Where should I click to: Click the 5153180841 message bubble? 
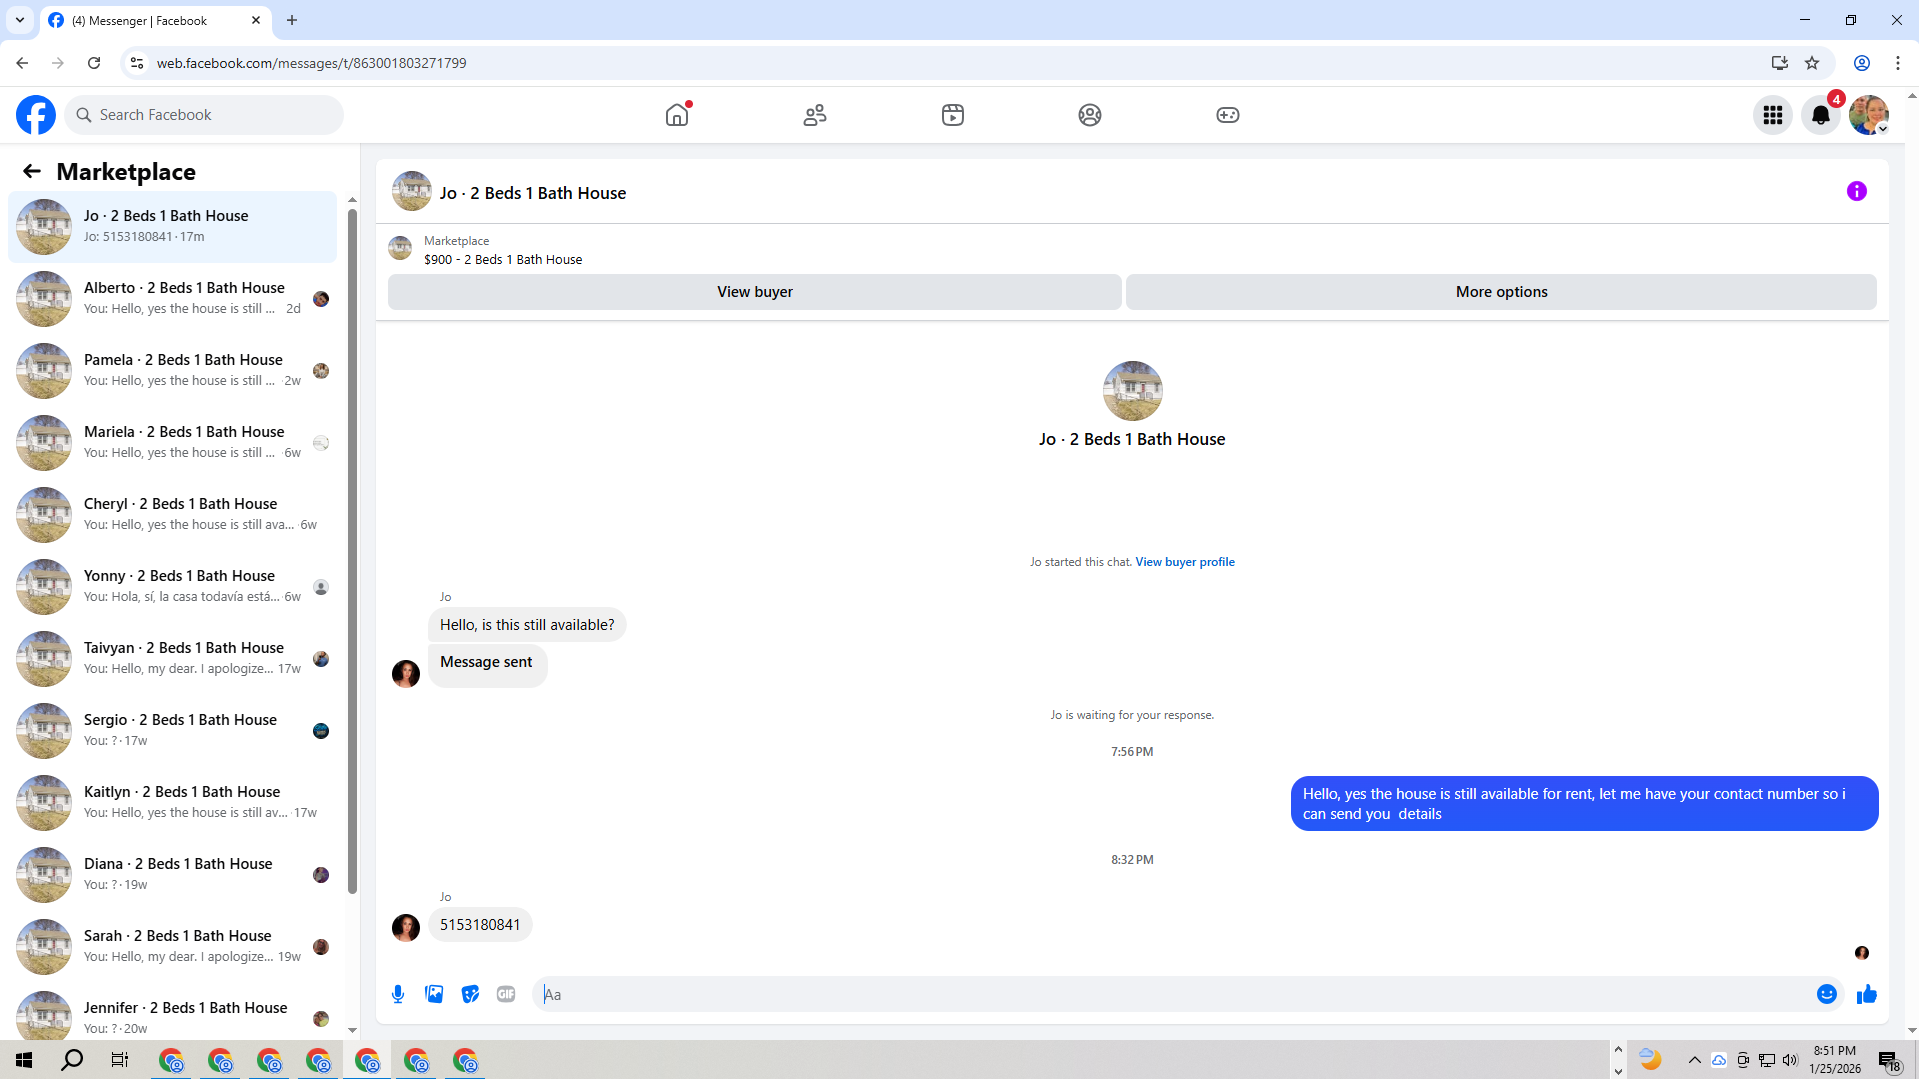480,925
